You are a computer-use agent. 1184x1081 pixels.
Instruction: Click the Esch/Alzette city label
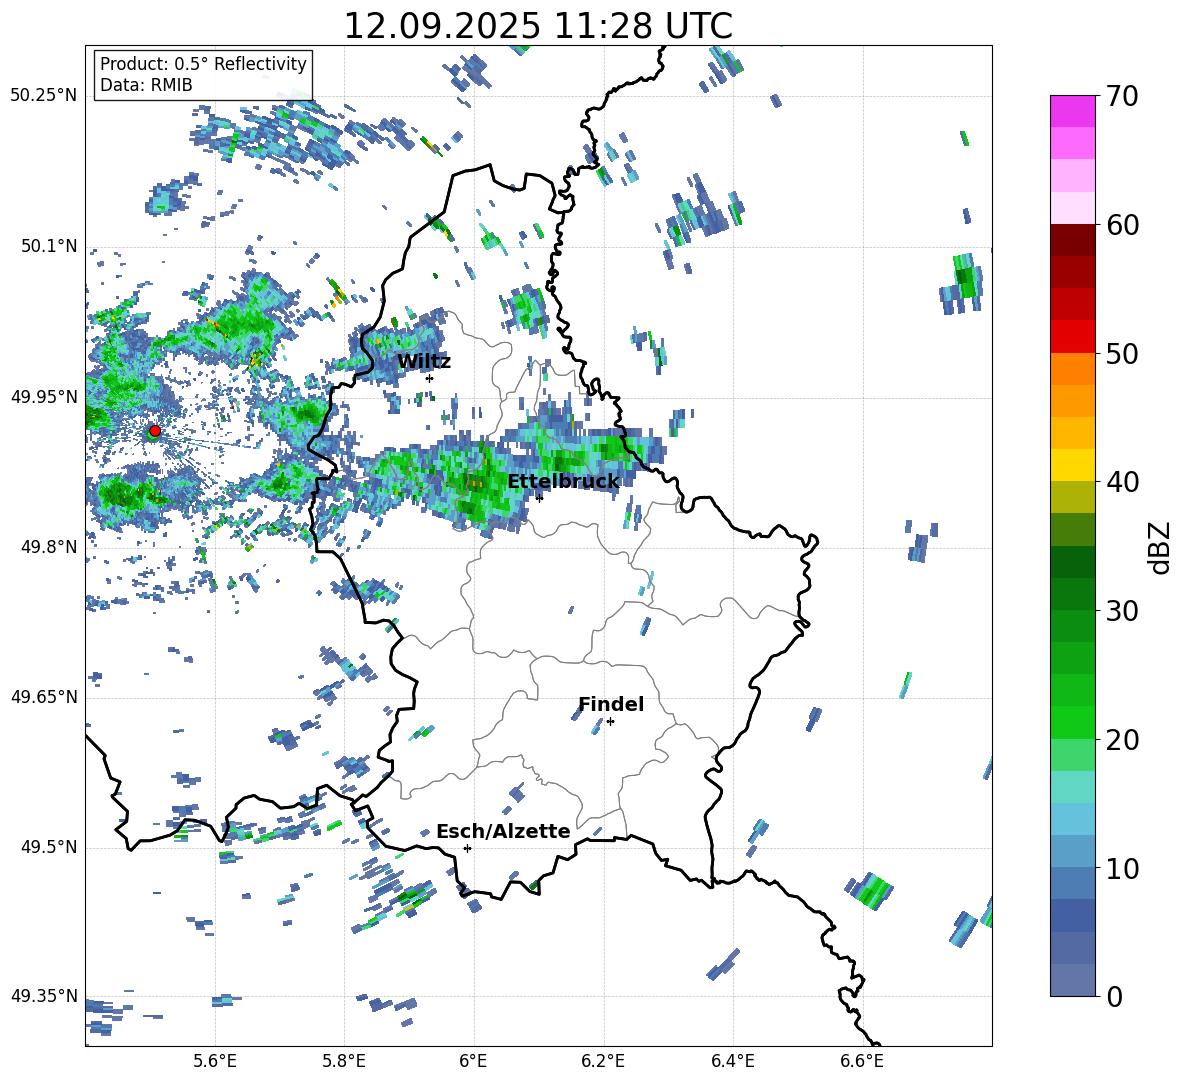tap(503, 832)
